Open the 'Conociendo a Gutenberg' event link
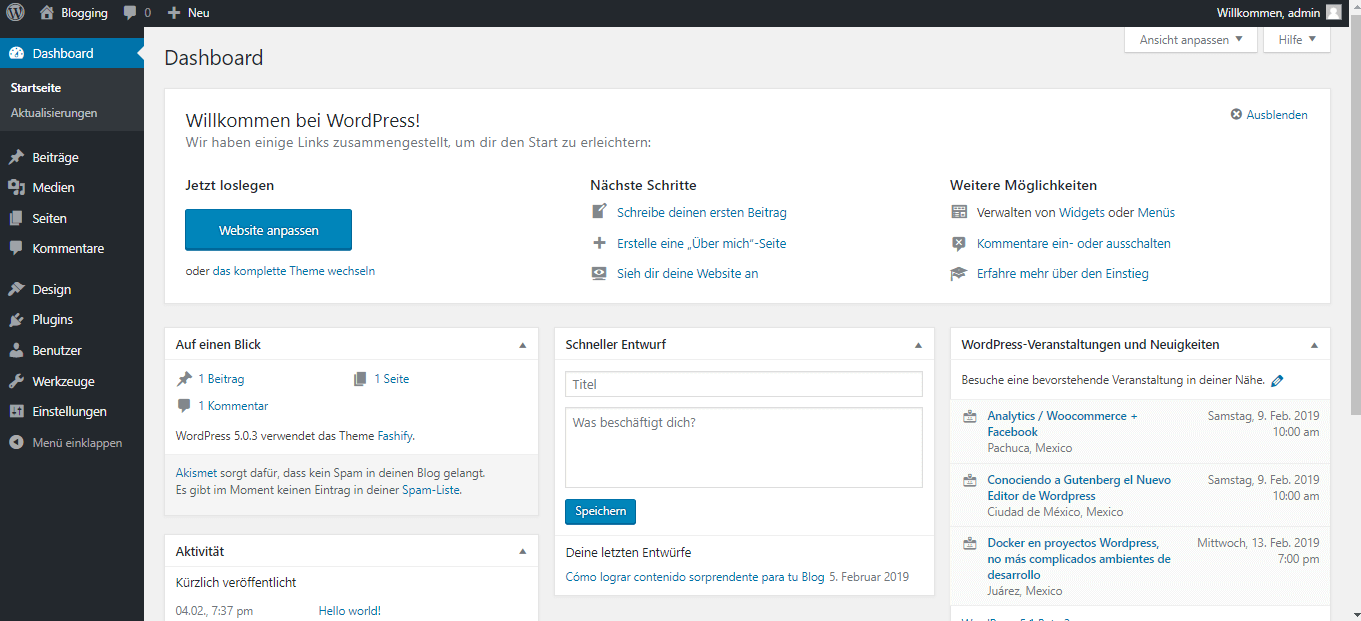Screen dimensions: 1361x621 click(x=1079, y=488)
